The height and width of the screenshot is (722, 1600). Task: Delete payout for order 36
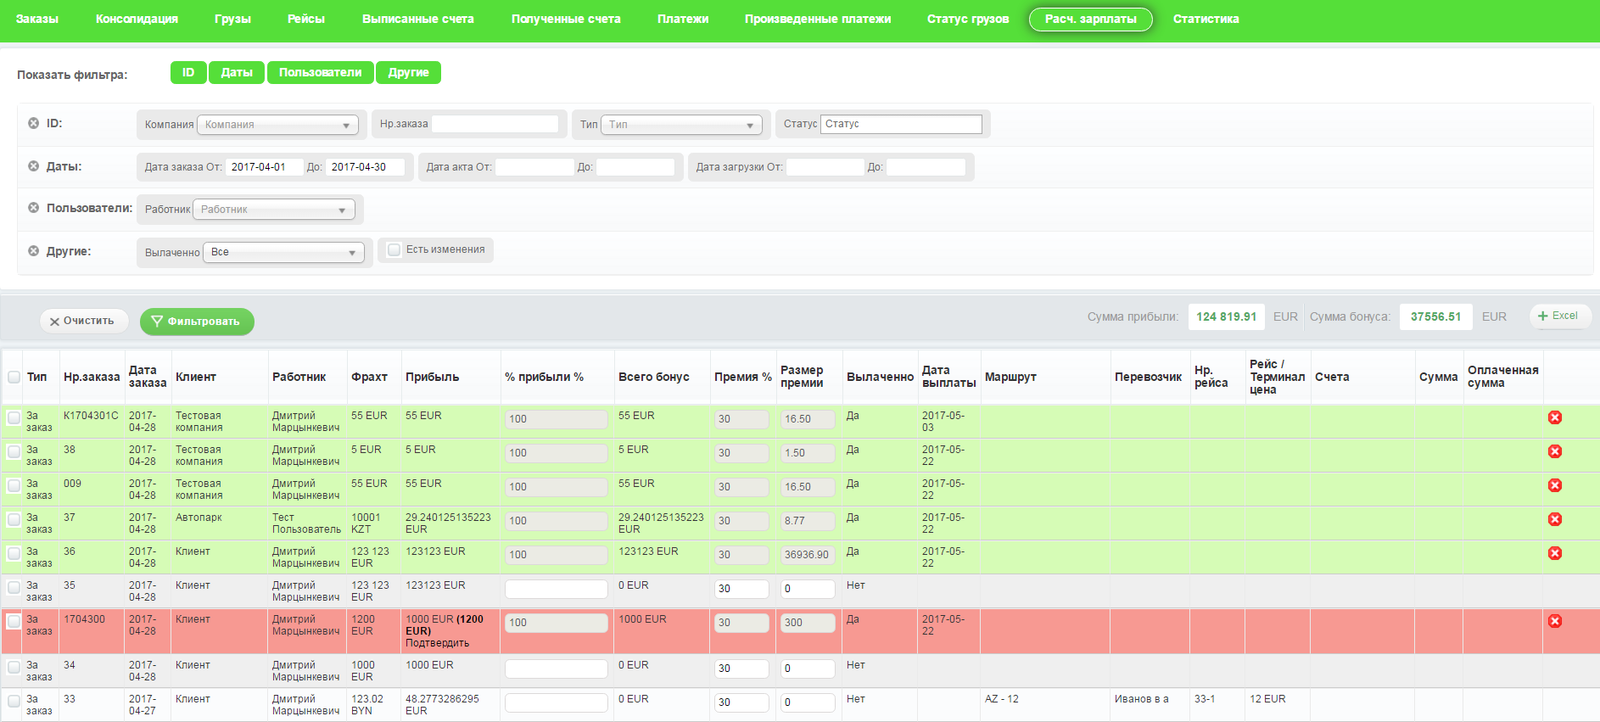tap(1555, 554)
